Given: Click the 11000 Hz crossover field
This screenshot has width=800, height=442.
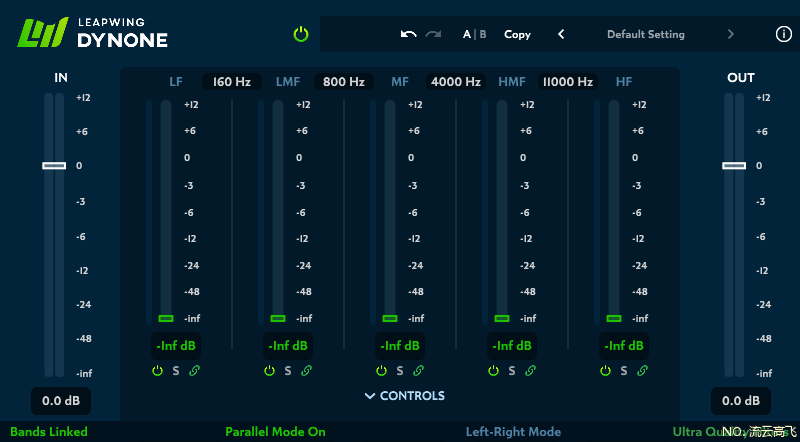Looking at the screenshot, I should (x=568, y=82).
